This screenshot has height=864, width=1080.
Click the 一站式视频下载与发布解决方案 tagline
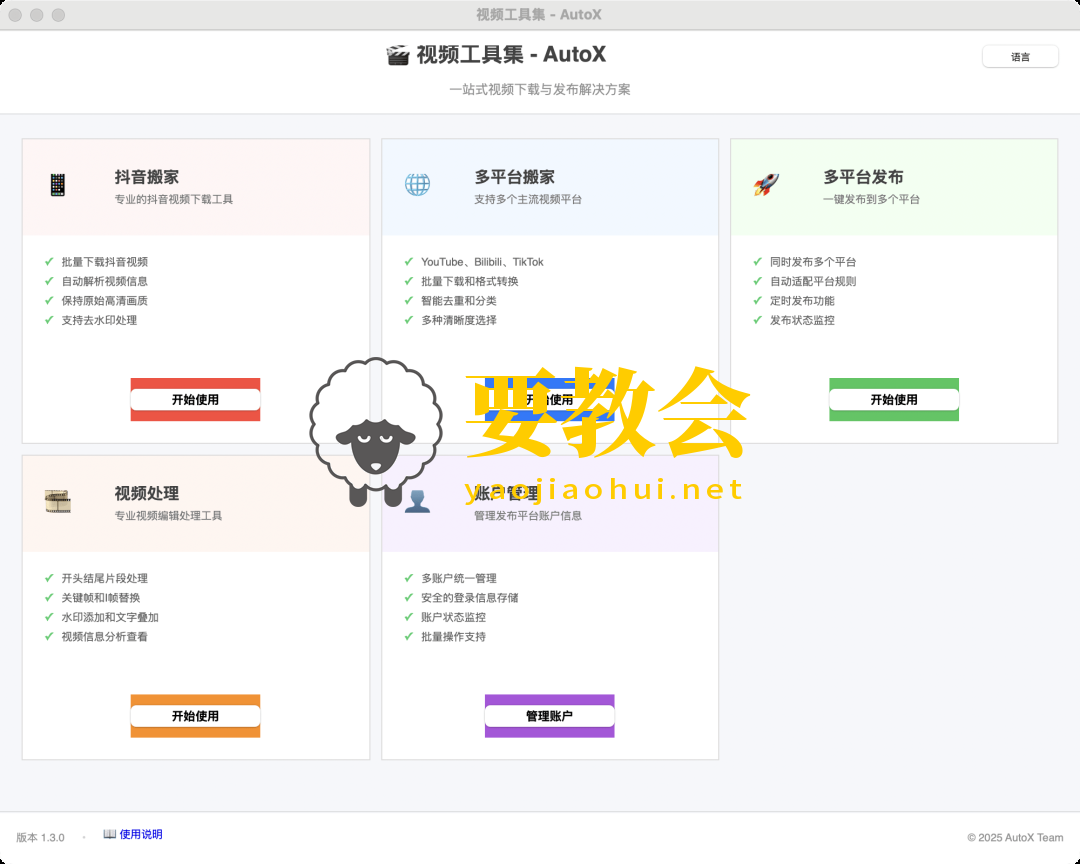pyautogui.click(x=540, y=89)
